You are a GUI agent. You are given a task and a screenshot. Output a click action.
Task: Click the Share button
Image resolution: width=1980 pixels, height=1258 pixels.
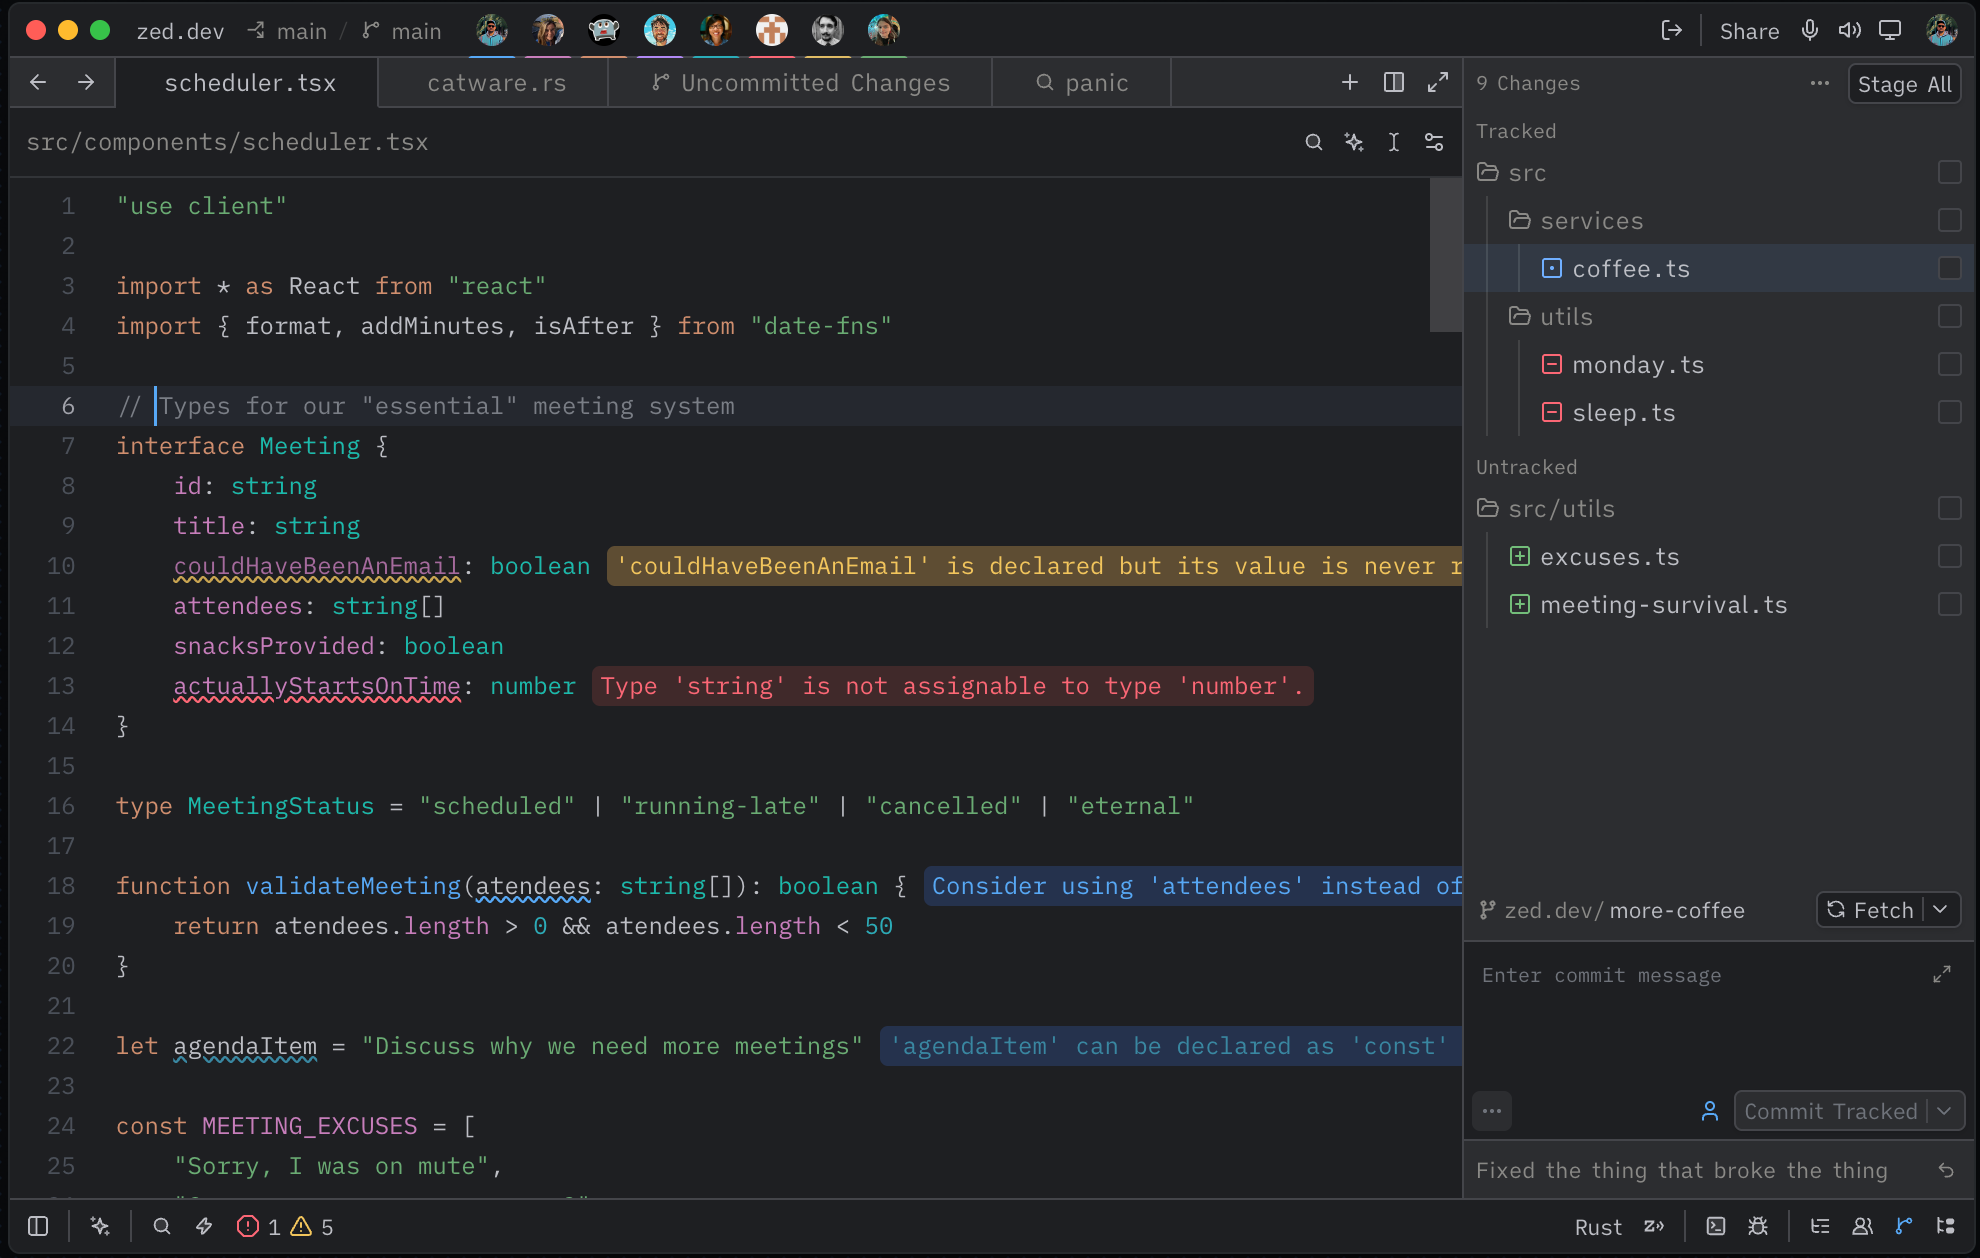pyautogui.click(x=1749, y=31)
